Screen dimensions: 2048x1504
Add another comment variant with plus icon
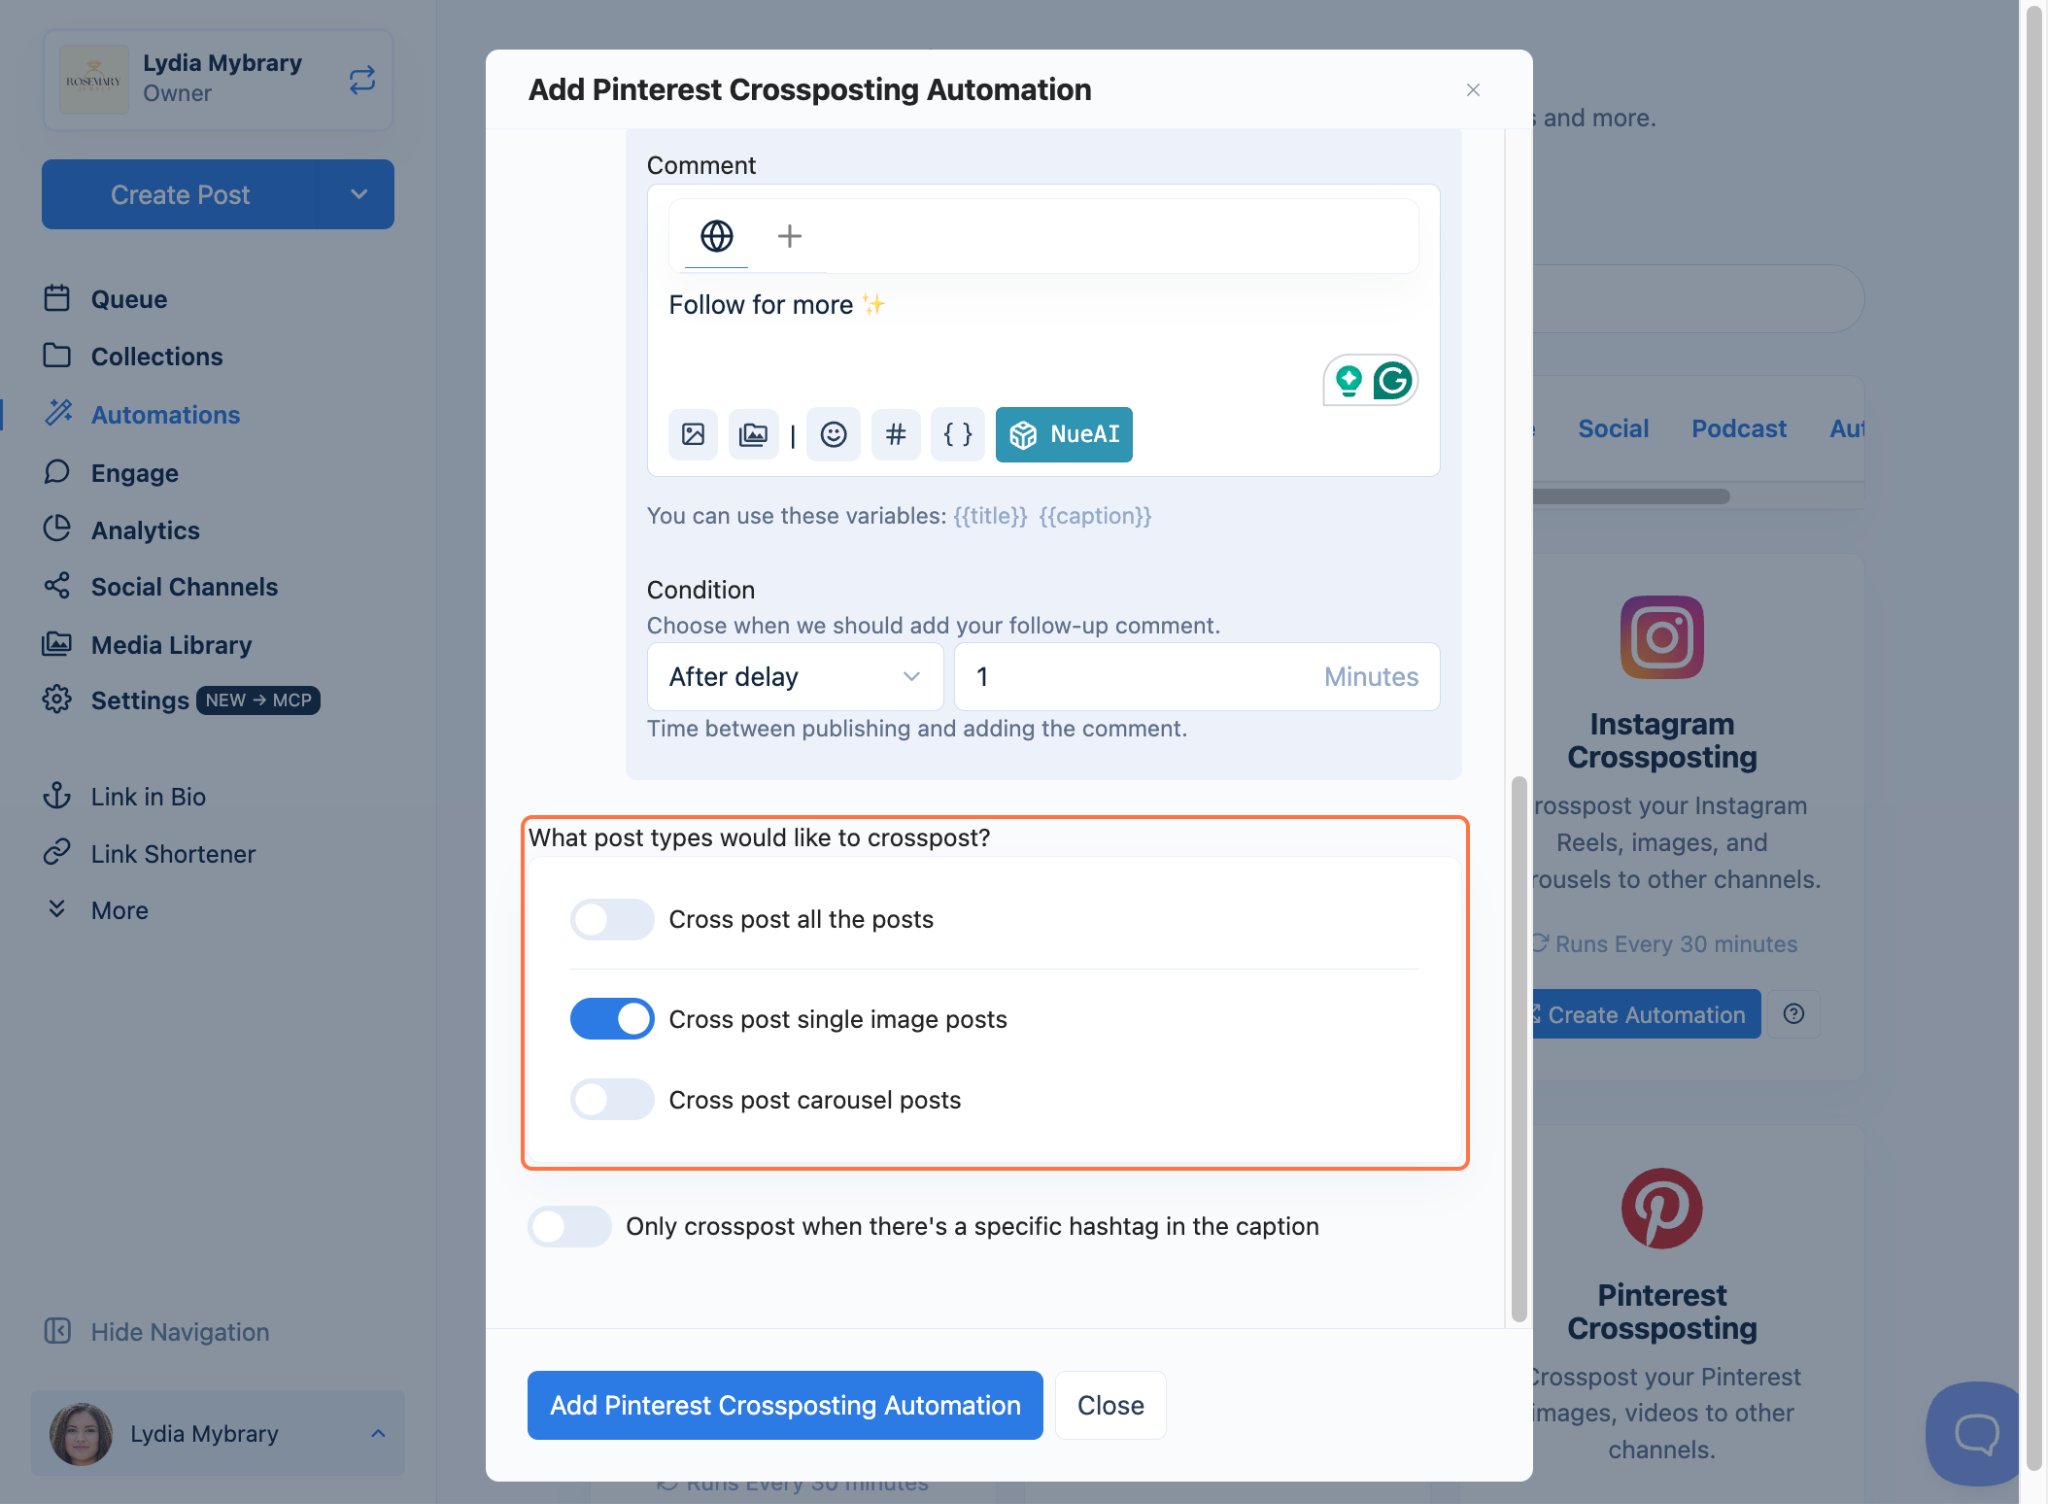click(x=789, y=236)
